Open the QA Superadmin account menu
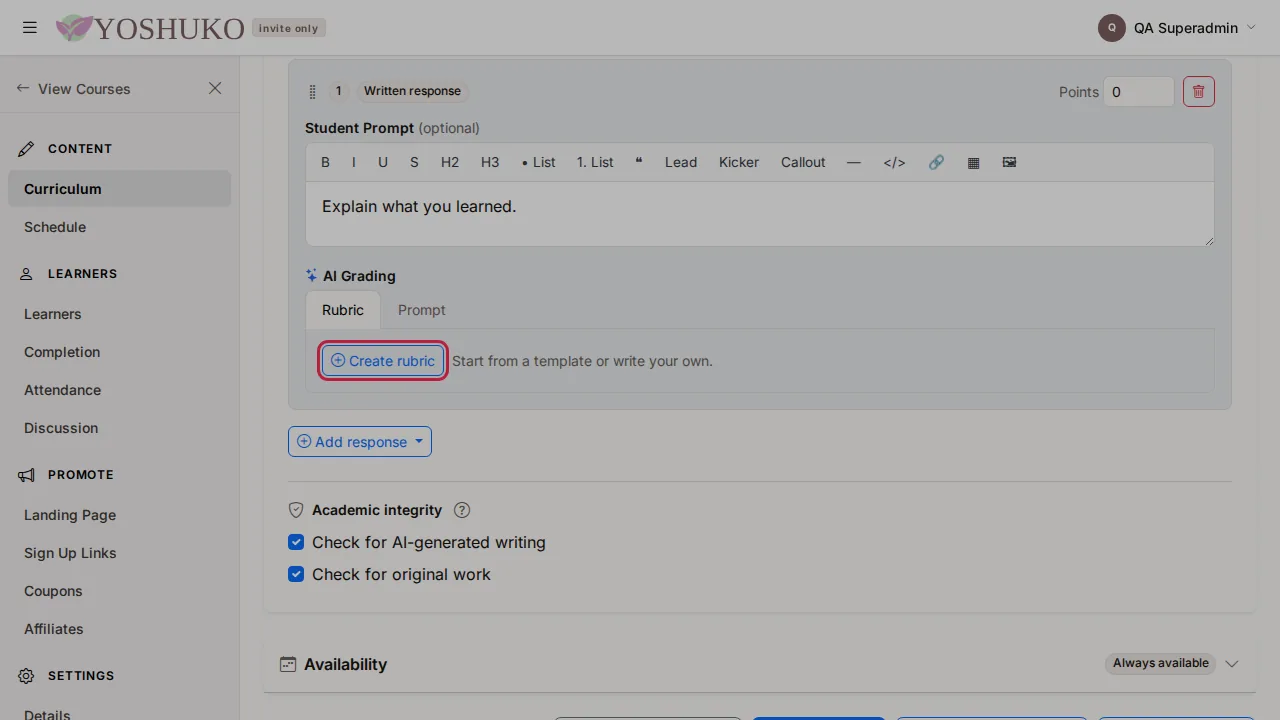 click(1177, 28)
